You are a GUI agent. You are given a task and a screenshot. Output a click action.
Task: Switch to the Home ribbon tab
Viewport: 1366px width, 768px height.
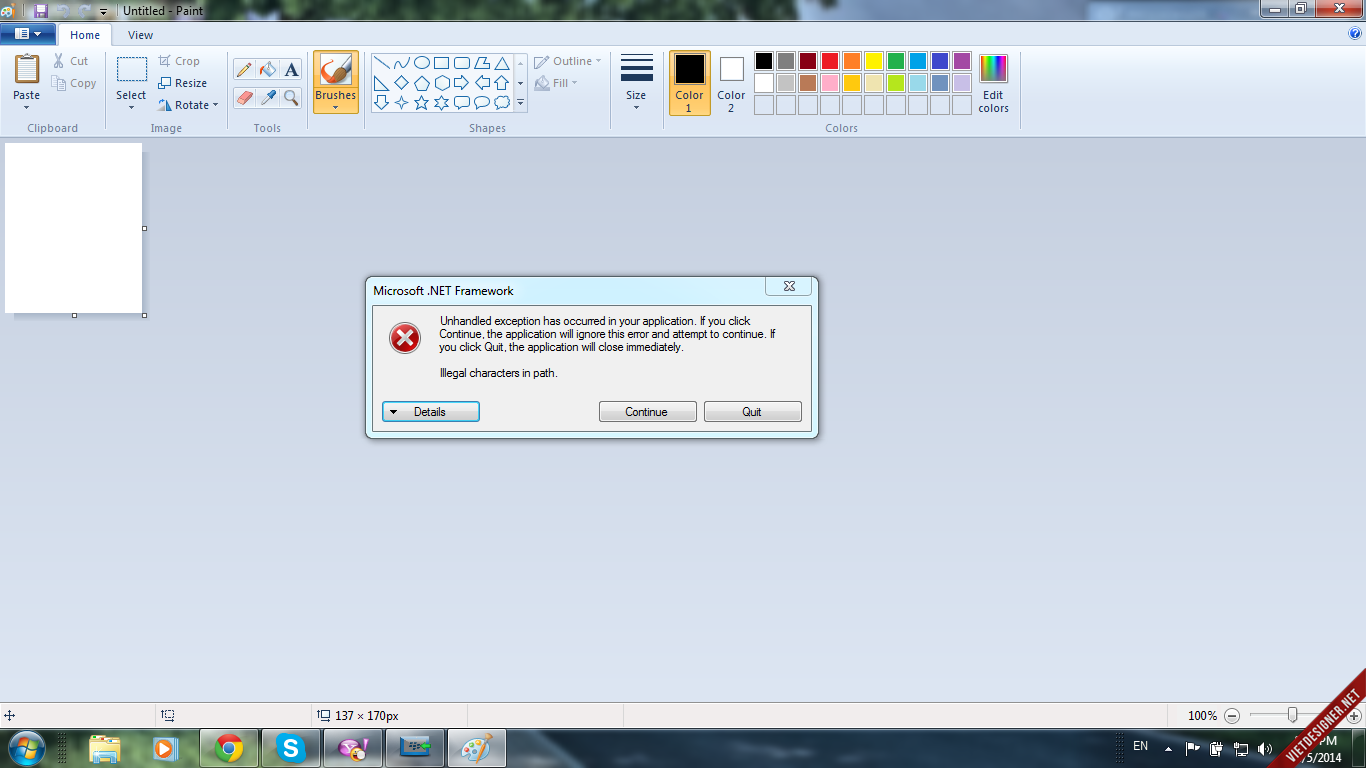point(85,35)
